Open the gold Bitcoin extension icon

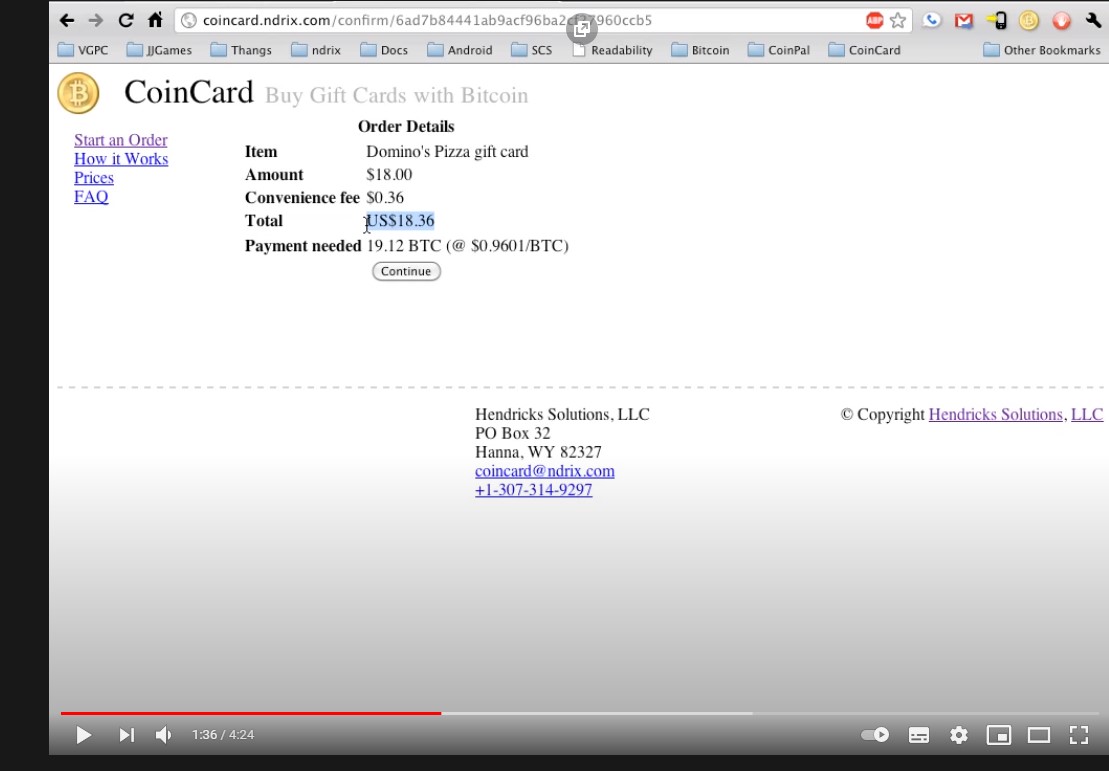click(x=1029, y=21)
